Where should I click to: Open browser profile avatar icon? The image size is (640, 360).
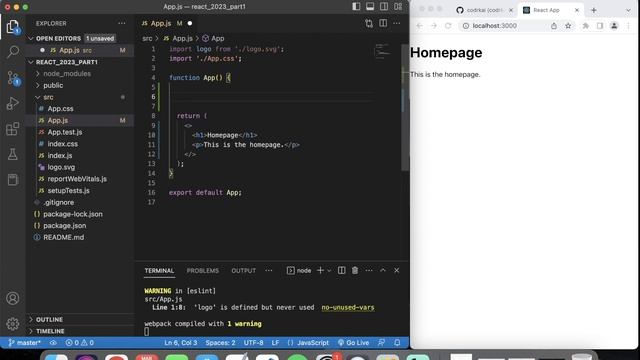[x=614, y=26]
